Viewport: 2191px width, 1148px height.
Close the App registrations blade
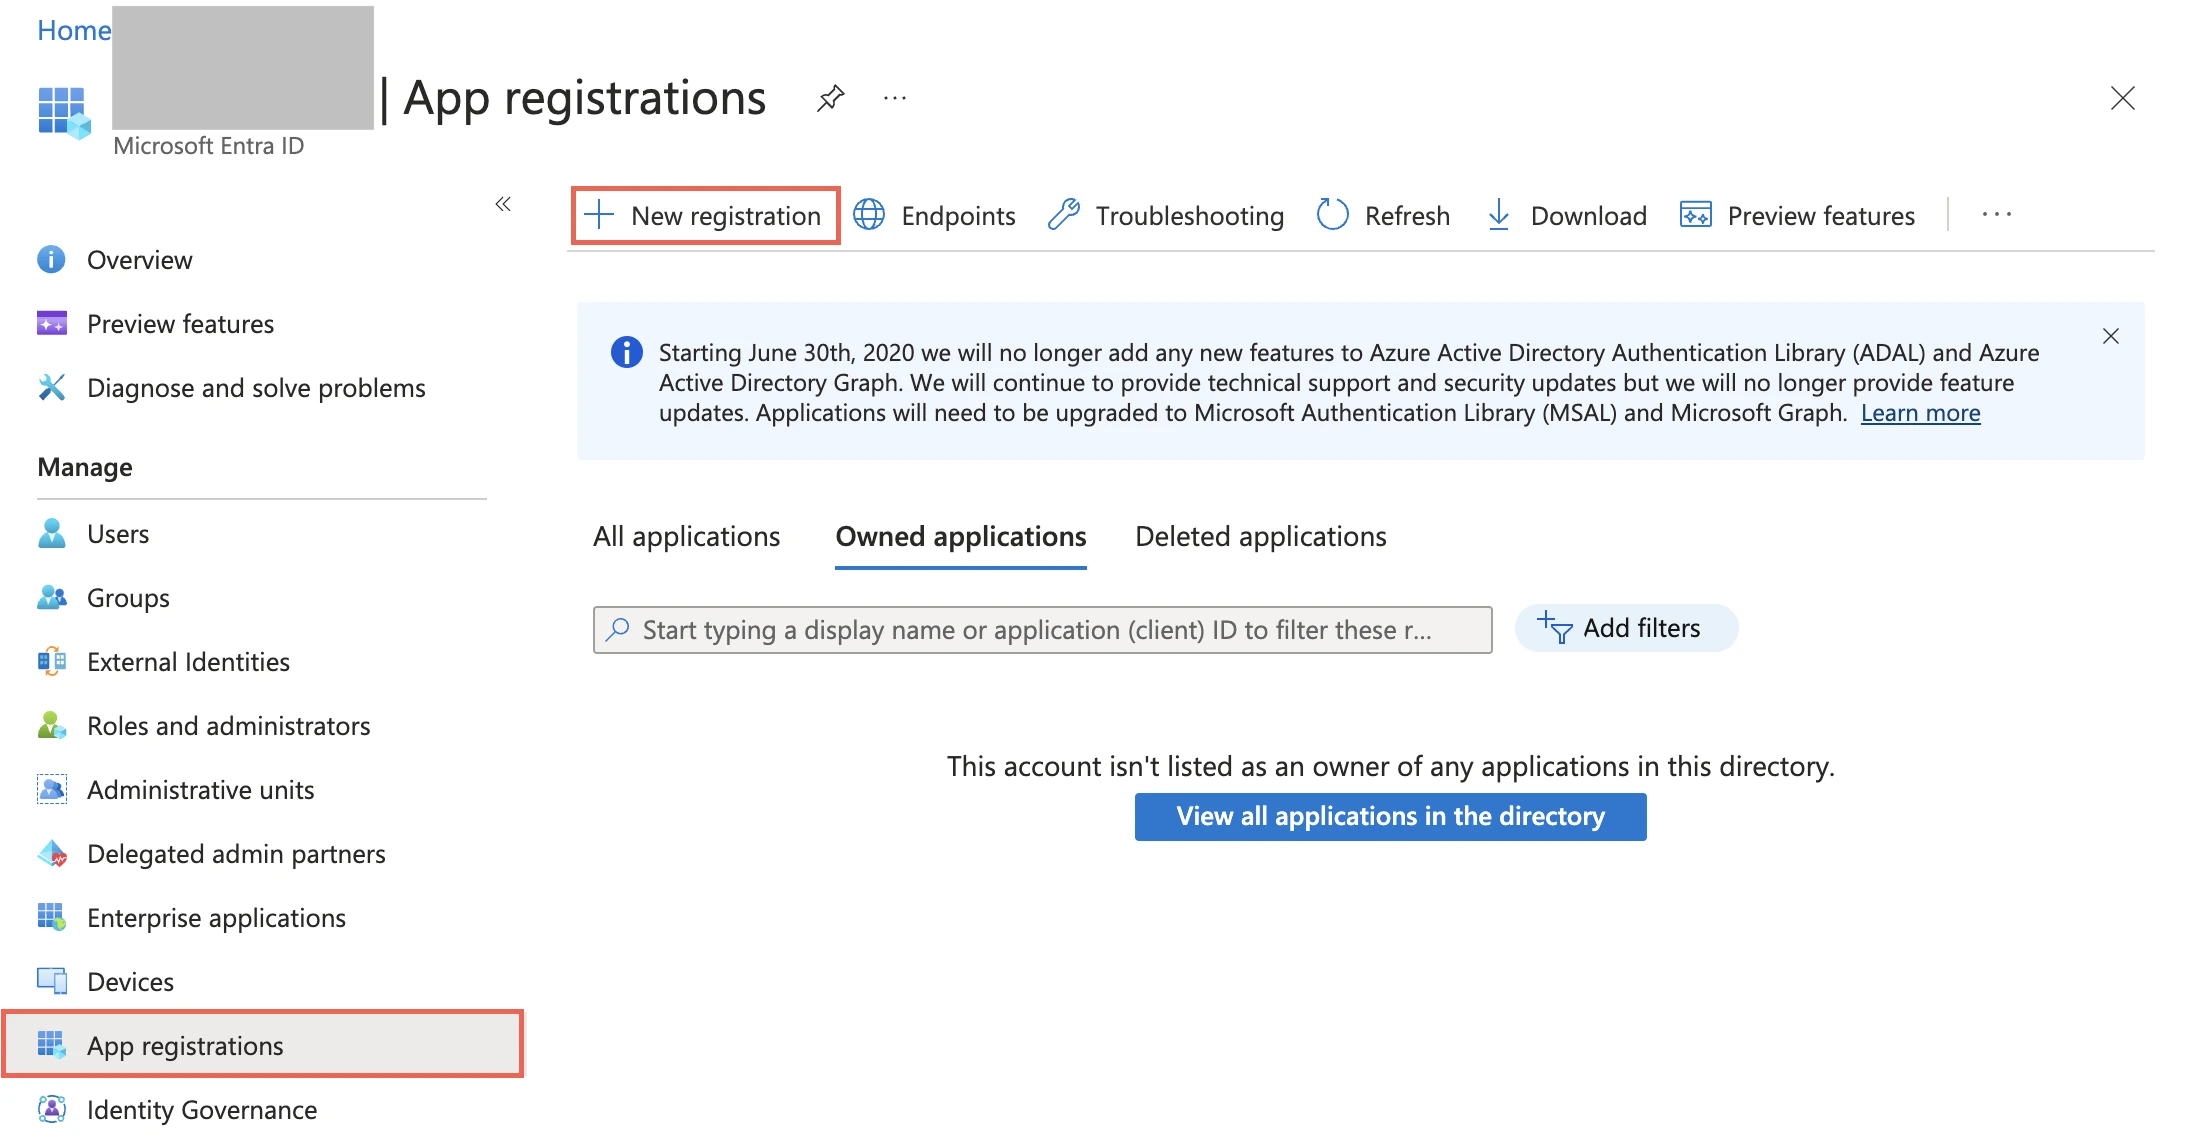point(2122,98)
